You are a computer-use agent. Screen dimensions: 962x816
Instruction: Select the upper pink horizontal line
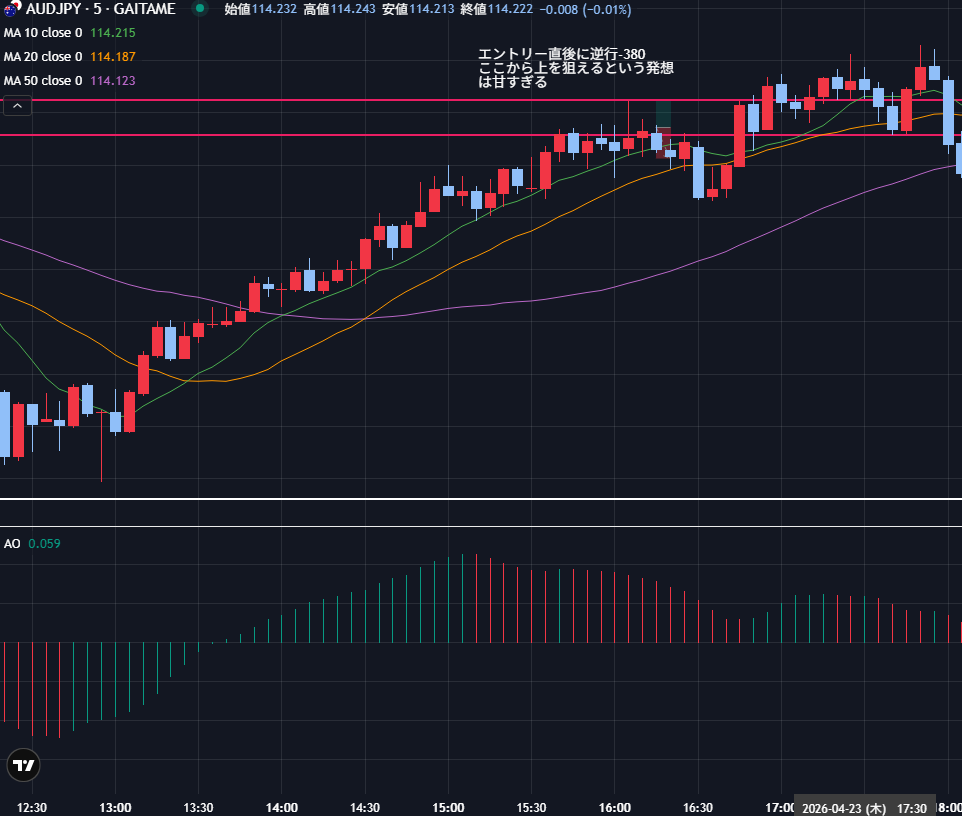point(300,100)
